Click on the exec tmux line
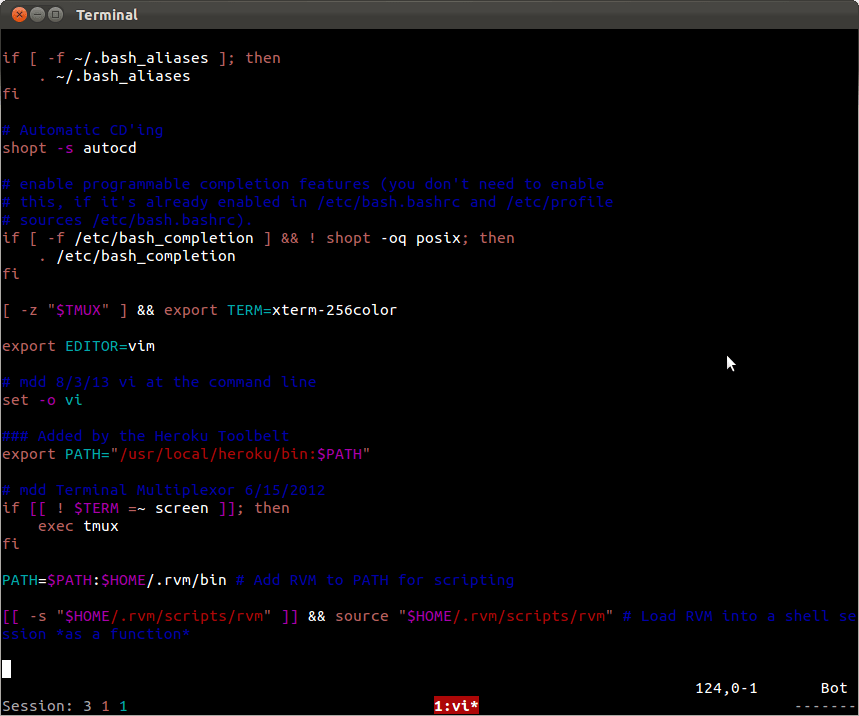This screenshot has height=716, width=859. tap(78, 526)
